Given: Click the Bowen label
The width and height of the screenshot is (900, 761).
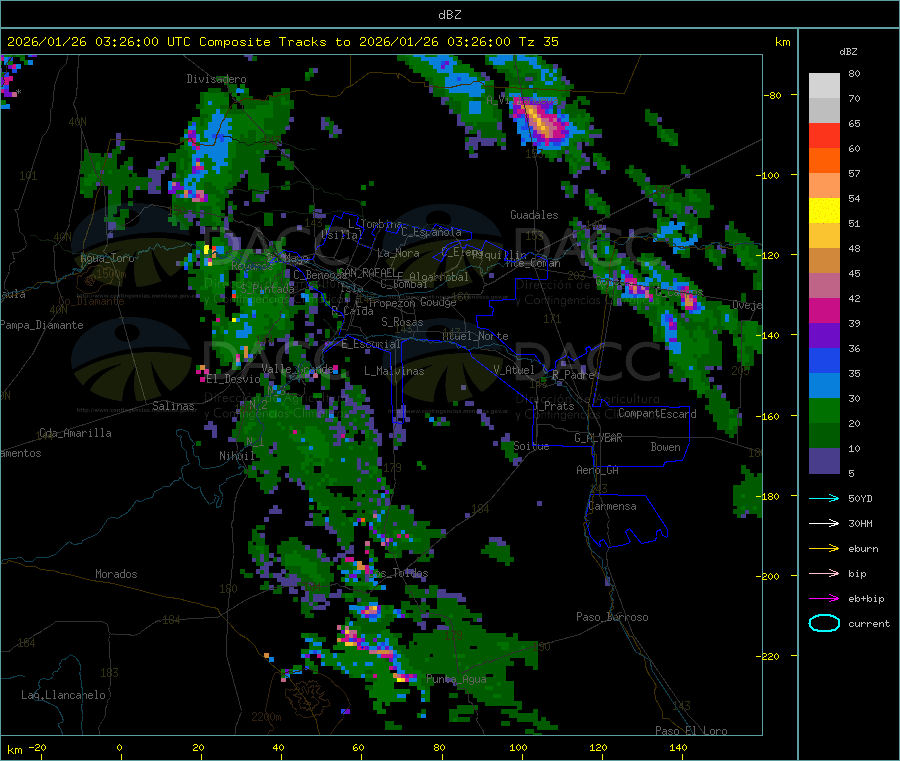Looking at the screenshot, I should click(665, 447).
